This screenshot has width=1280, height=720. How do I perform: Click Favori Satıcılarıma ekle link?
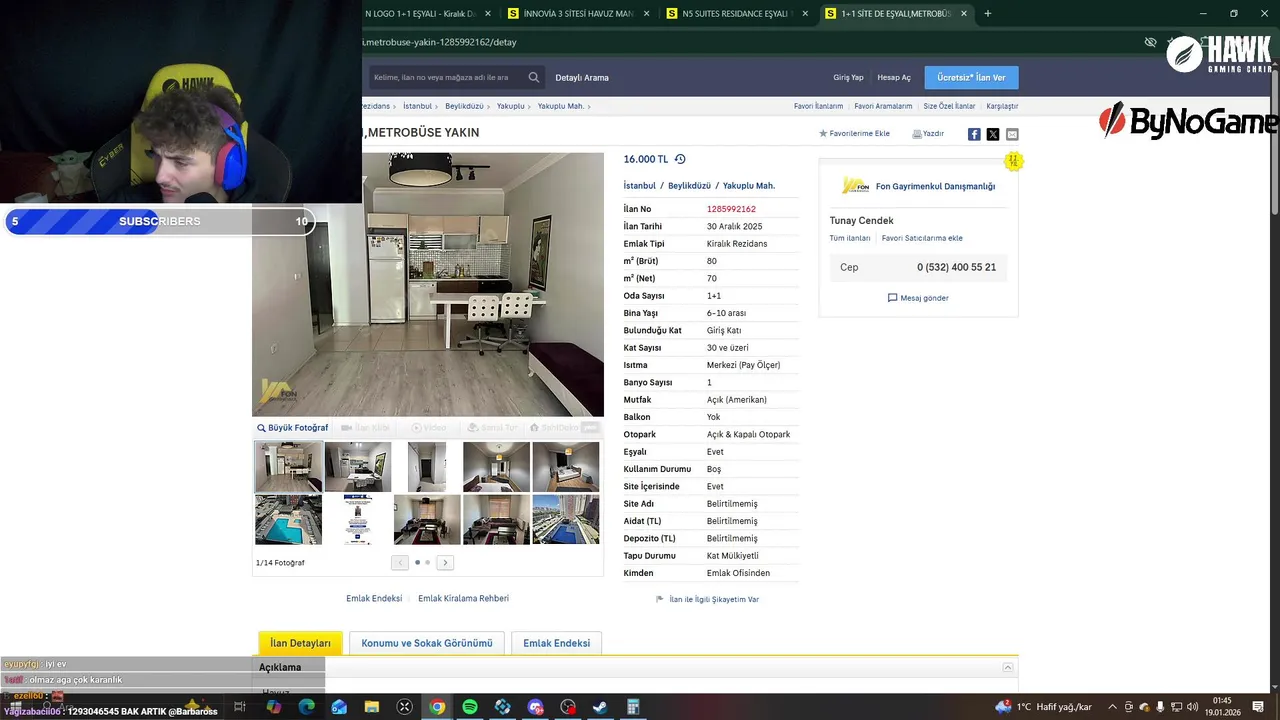pyautogui.click(x=922, y=238)
